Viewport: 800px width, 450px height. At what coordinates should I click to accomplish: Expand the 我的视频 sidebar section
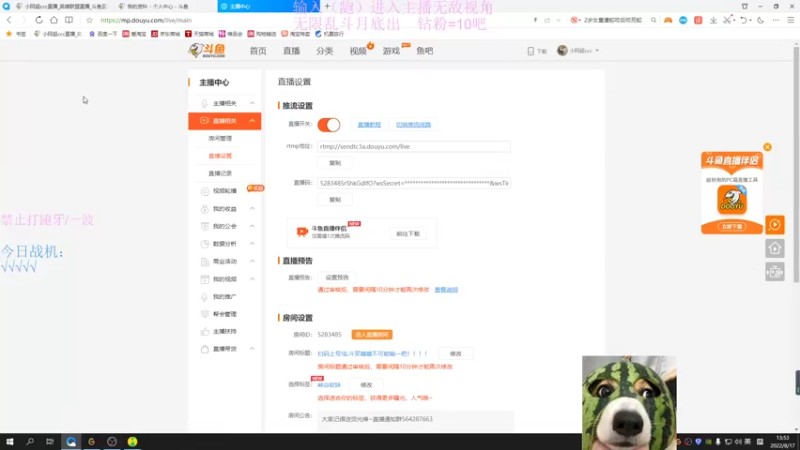(x=252, y=279)
